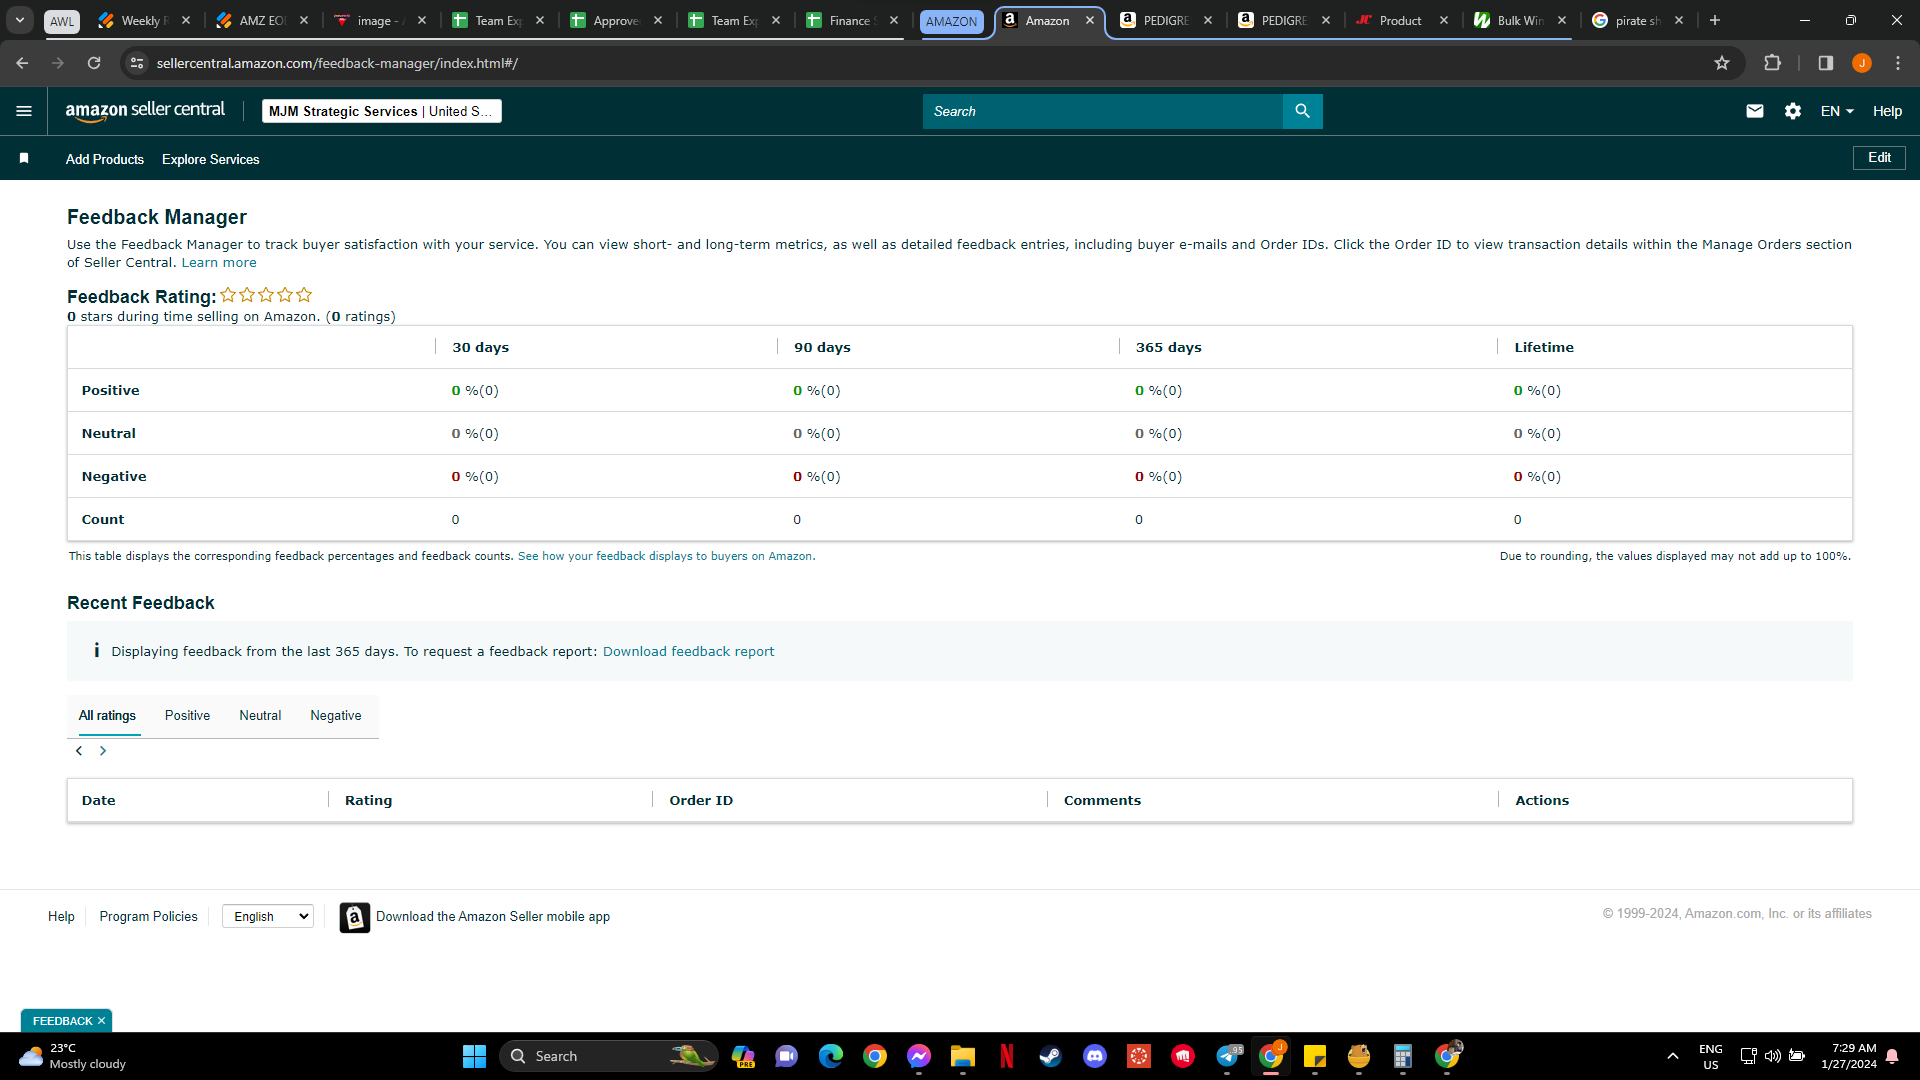Image resolution: width=1920 pixels, height=1080 pixels.
Task: Click the Edit button in the navigation bar
Action: (x=1879, y=158)
